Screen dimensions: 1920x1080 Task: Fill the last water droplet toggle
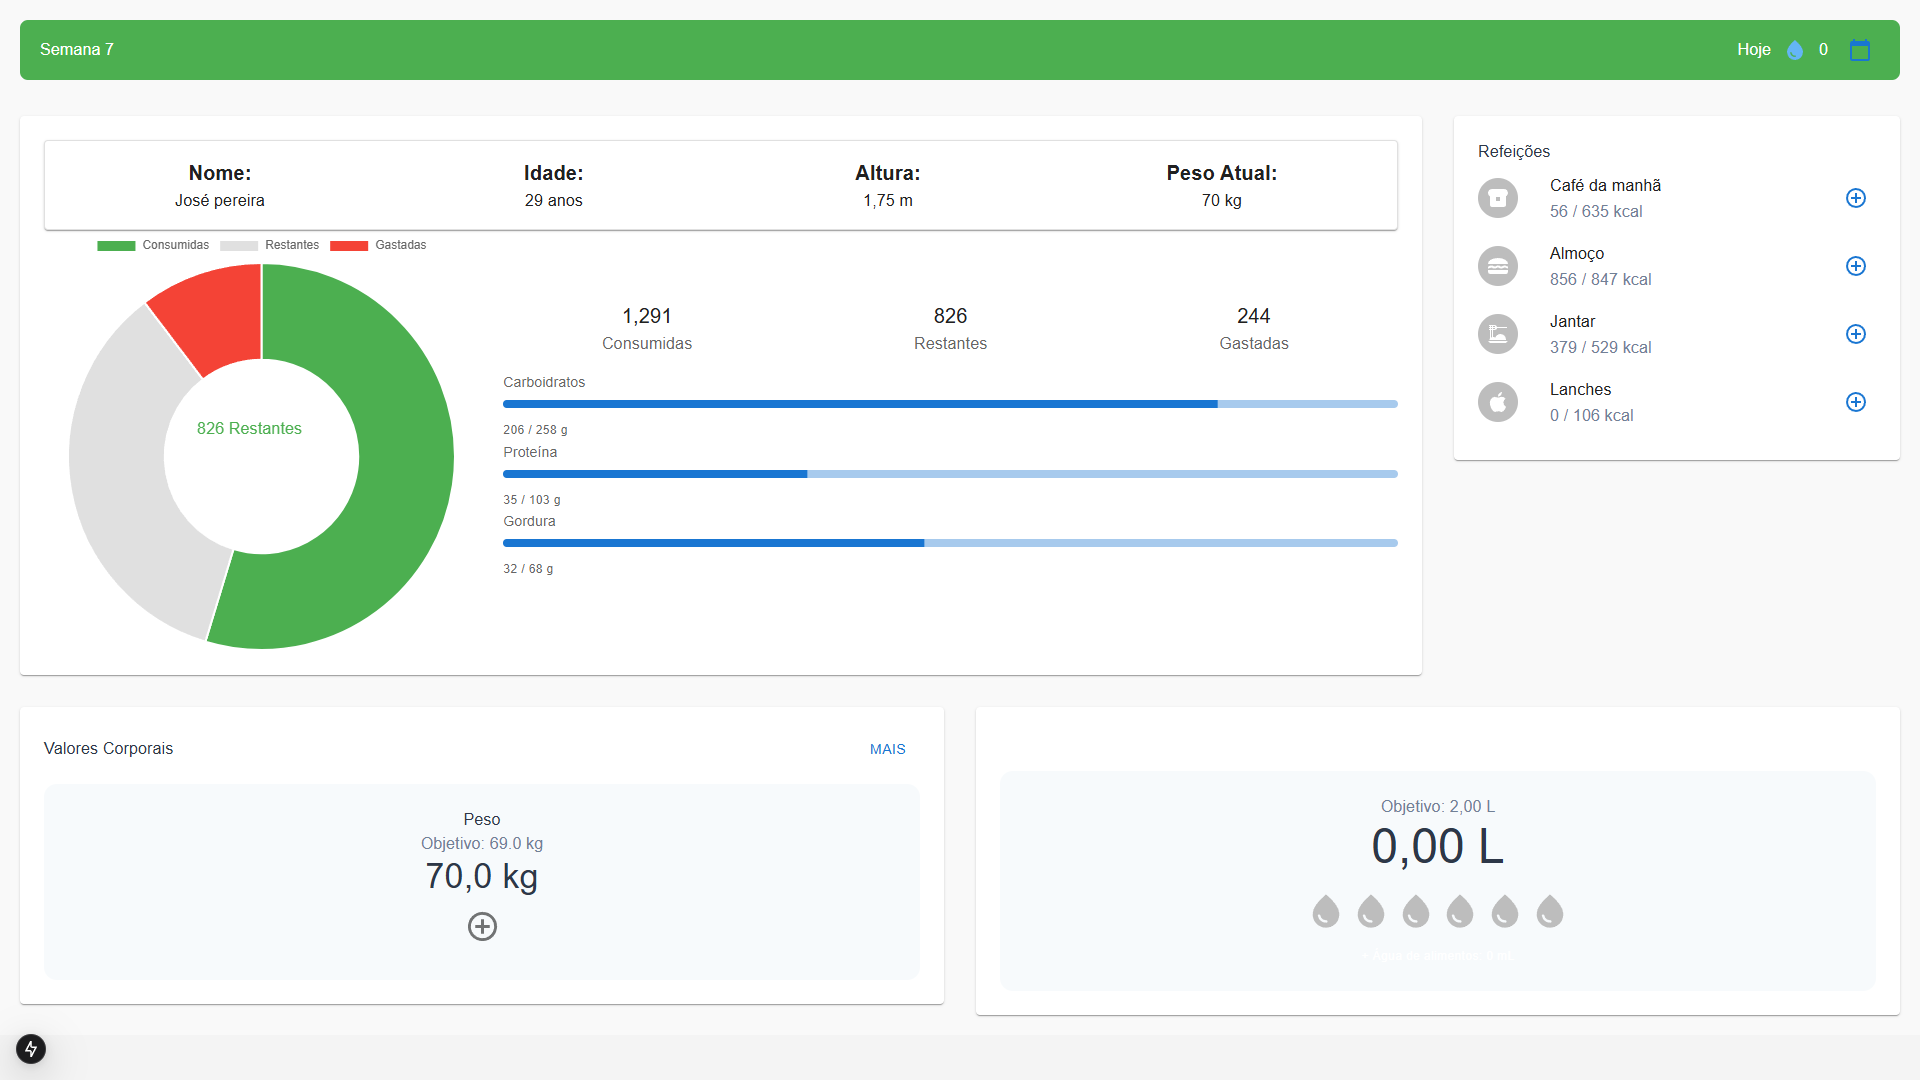pos(1551,911)
